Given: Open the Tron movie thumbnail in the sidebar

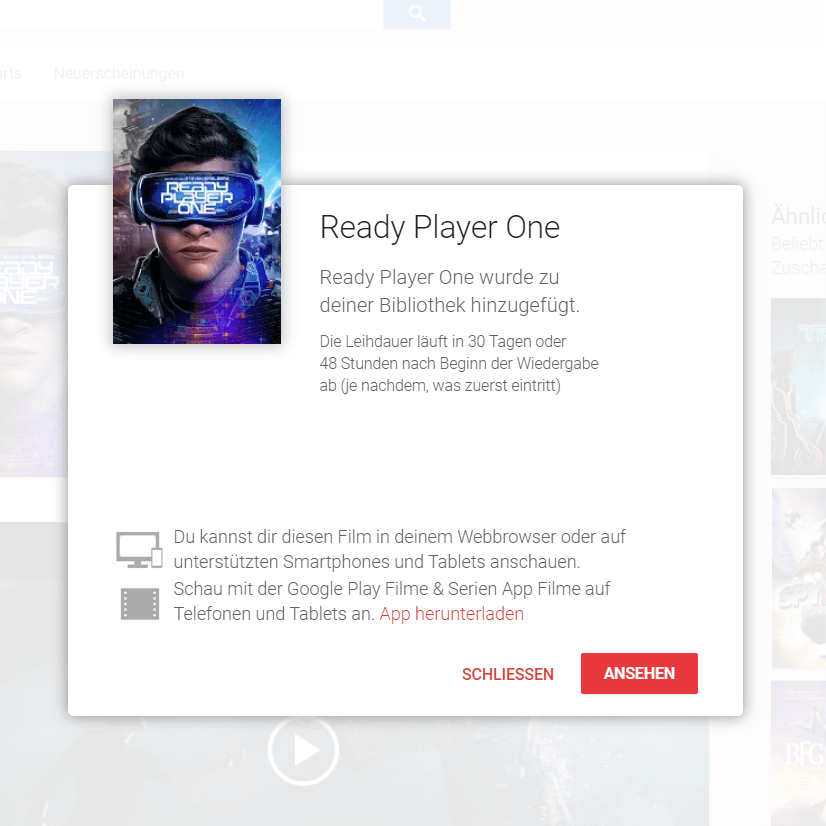Looking at the screenshot, I should (x=799, y=387).
